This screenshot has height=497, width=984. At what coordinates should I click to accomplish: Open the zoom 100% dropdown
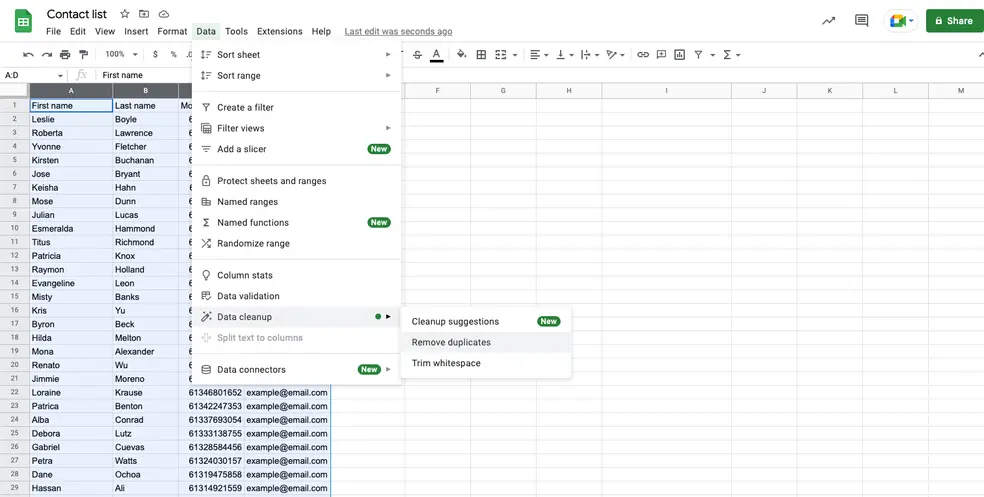pyautogui.click(x=121, y=55)
